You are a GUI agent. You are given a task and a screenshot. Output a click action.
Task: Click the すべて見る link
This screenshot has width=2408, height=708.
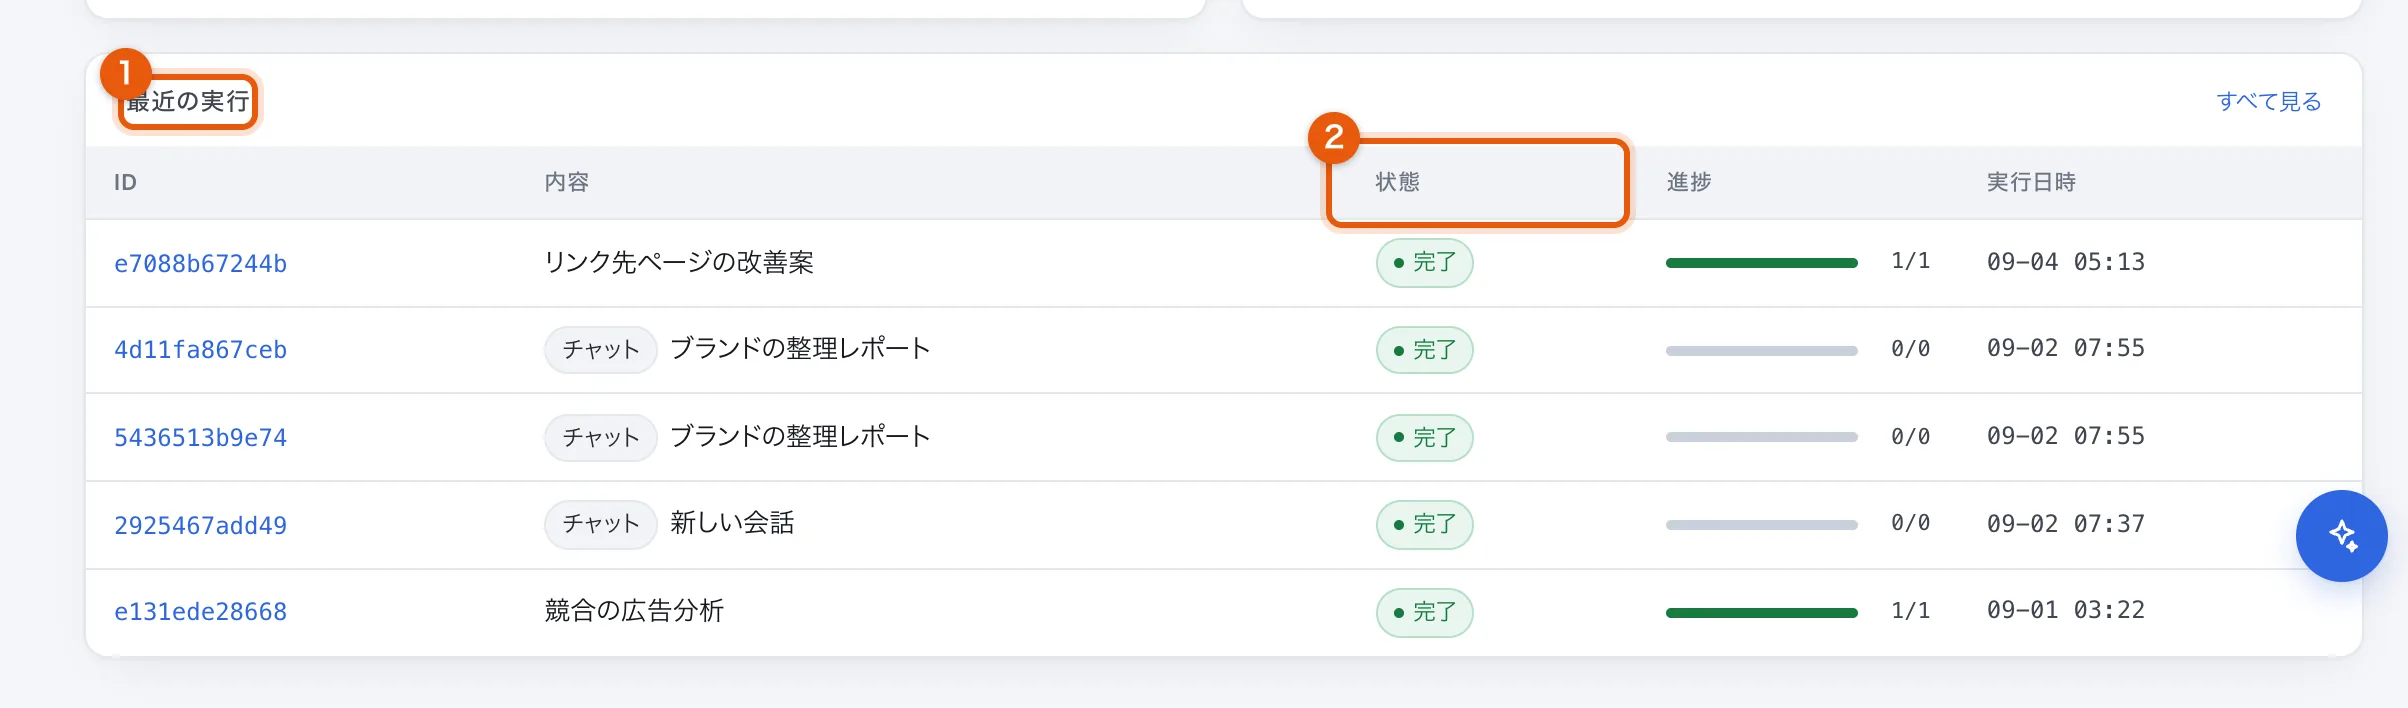coord(2268,101)
